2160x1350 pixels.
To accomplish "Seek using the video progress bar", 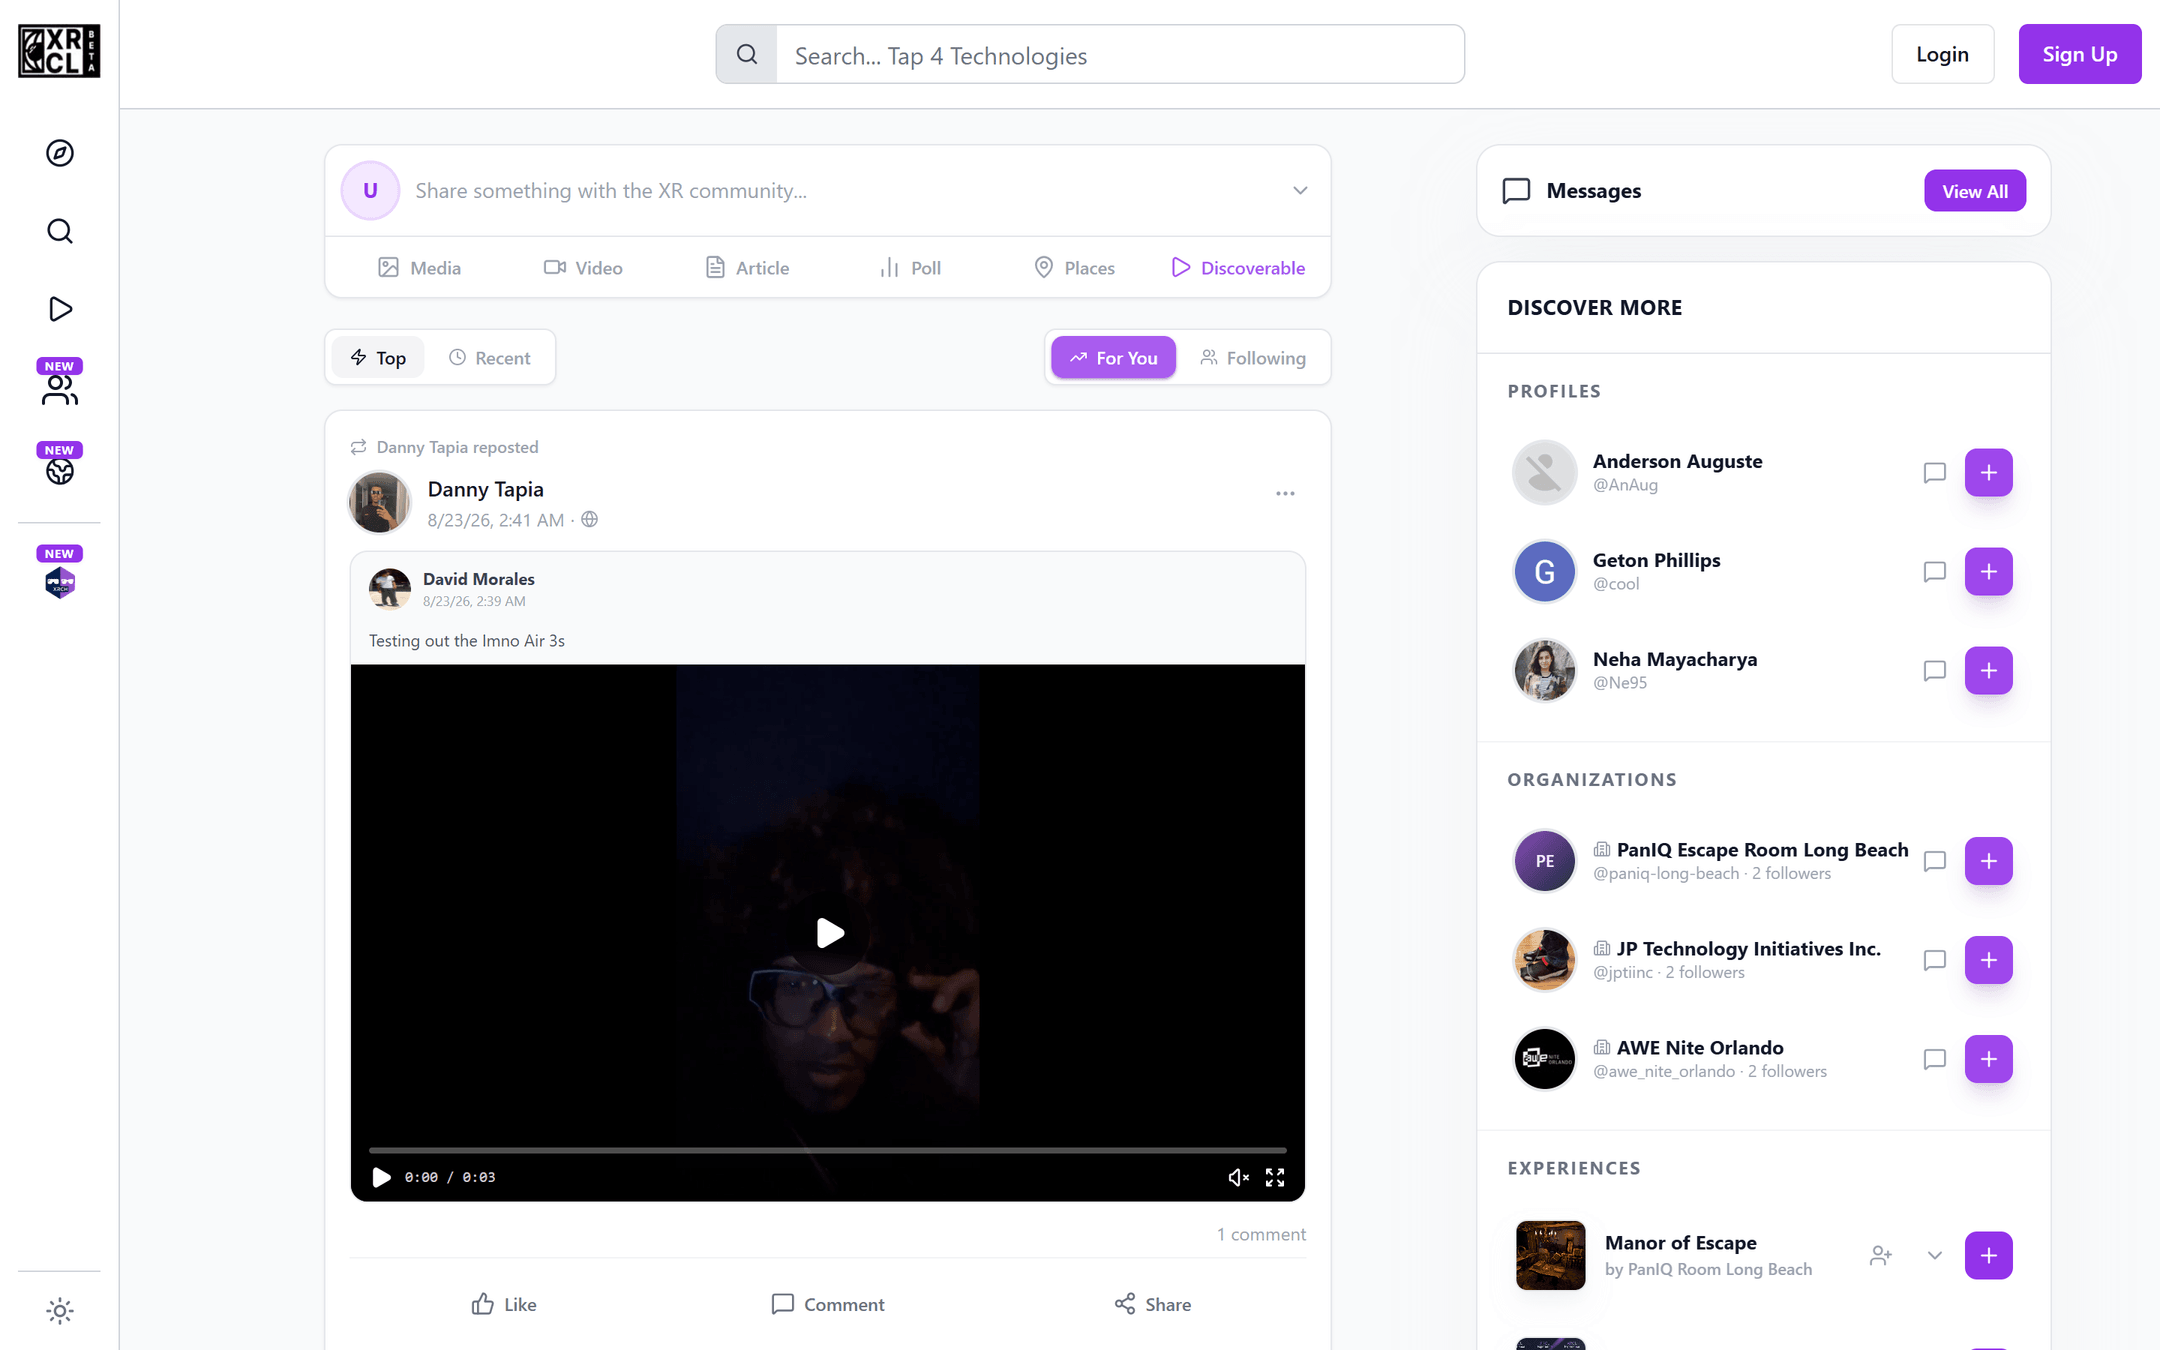I will (x=827, y=1150).
